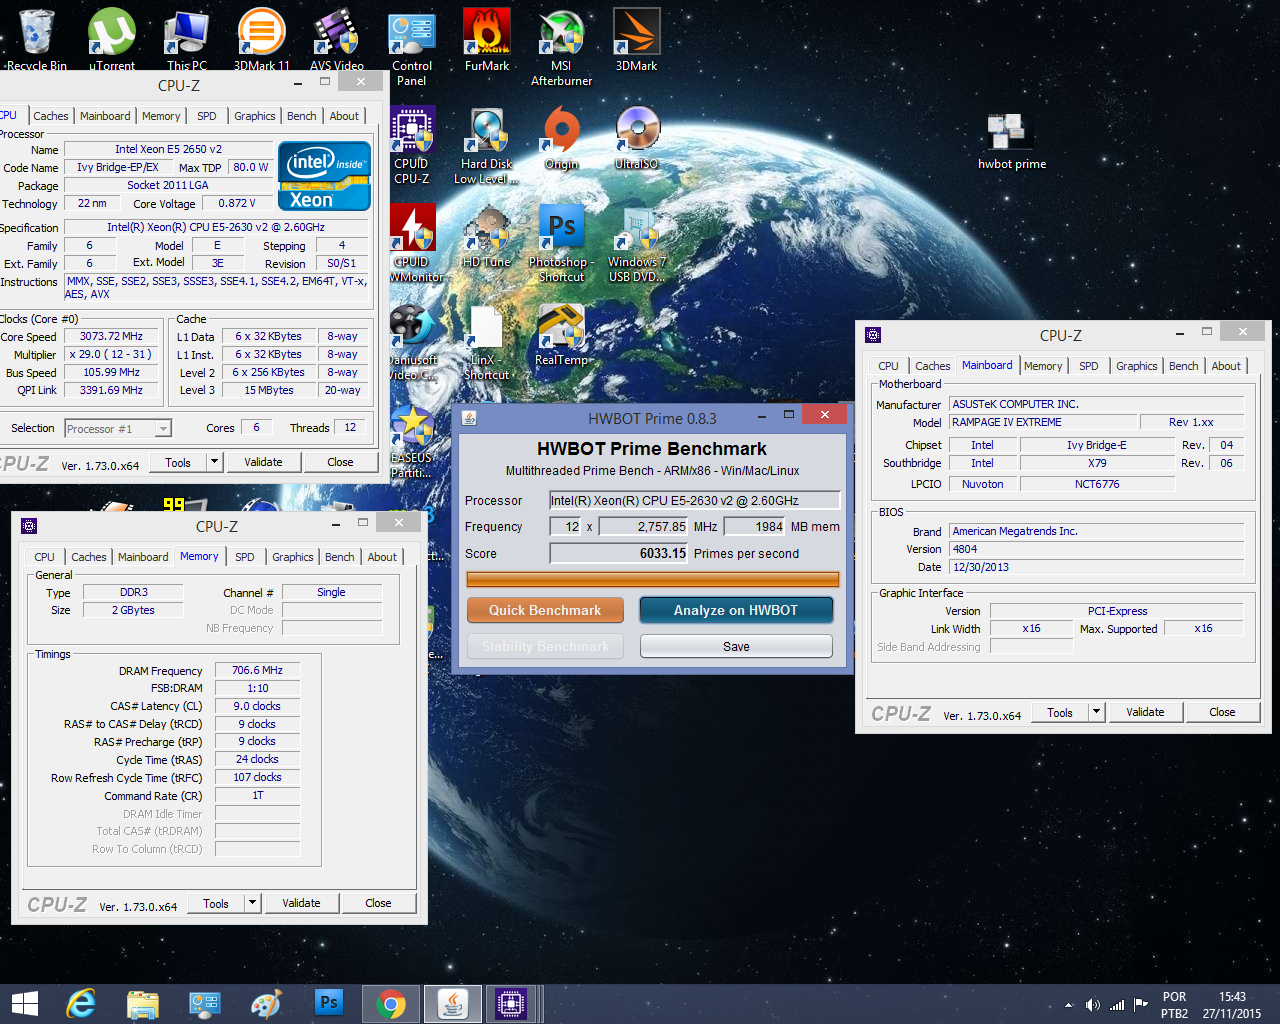Launch Windows 7 USB DVD tool icon

pyautogui.click(x=636, y=243)
